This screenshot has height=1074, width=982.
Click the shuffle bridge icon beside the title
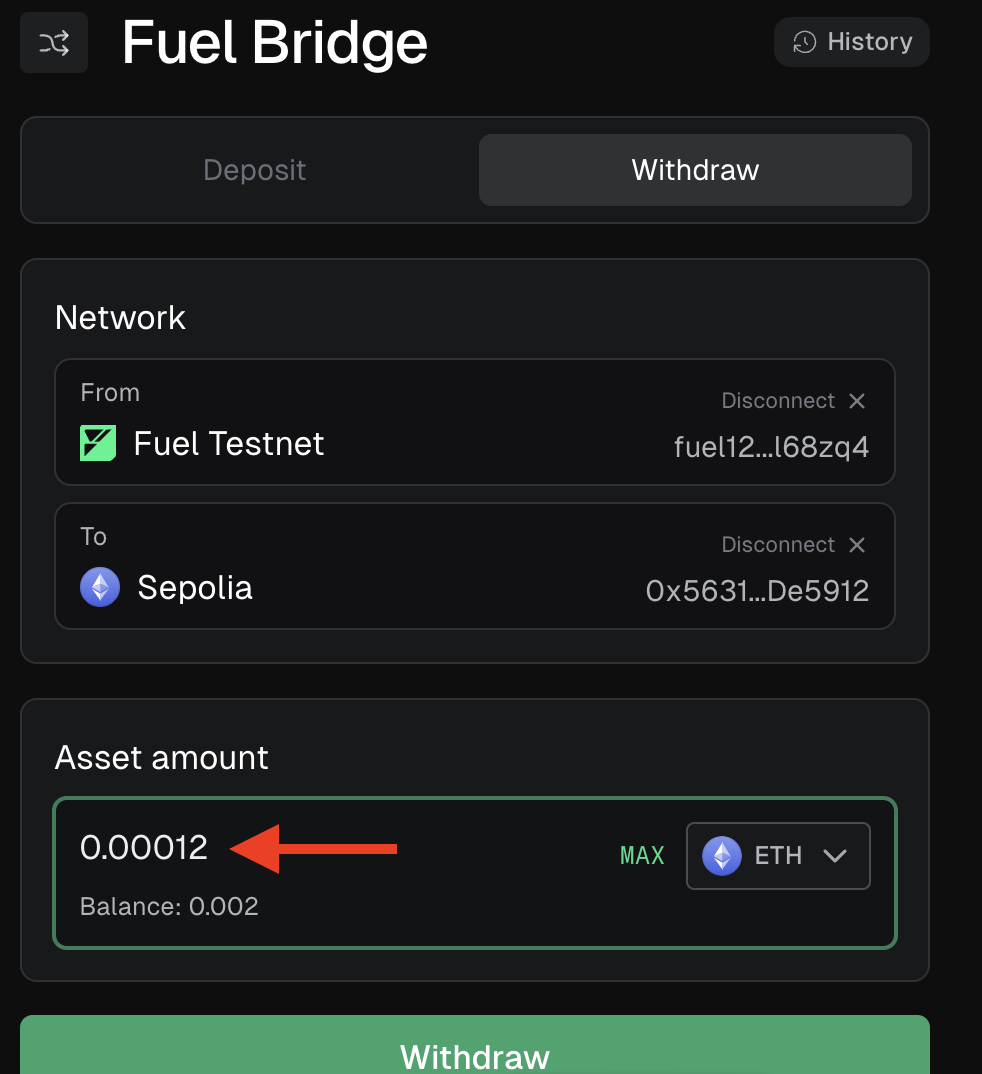53,42
